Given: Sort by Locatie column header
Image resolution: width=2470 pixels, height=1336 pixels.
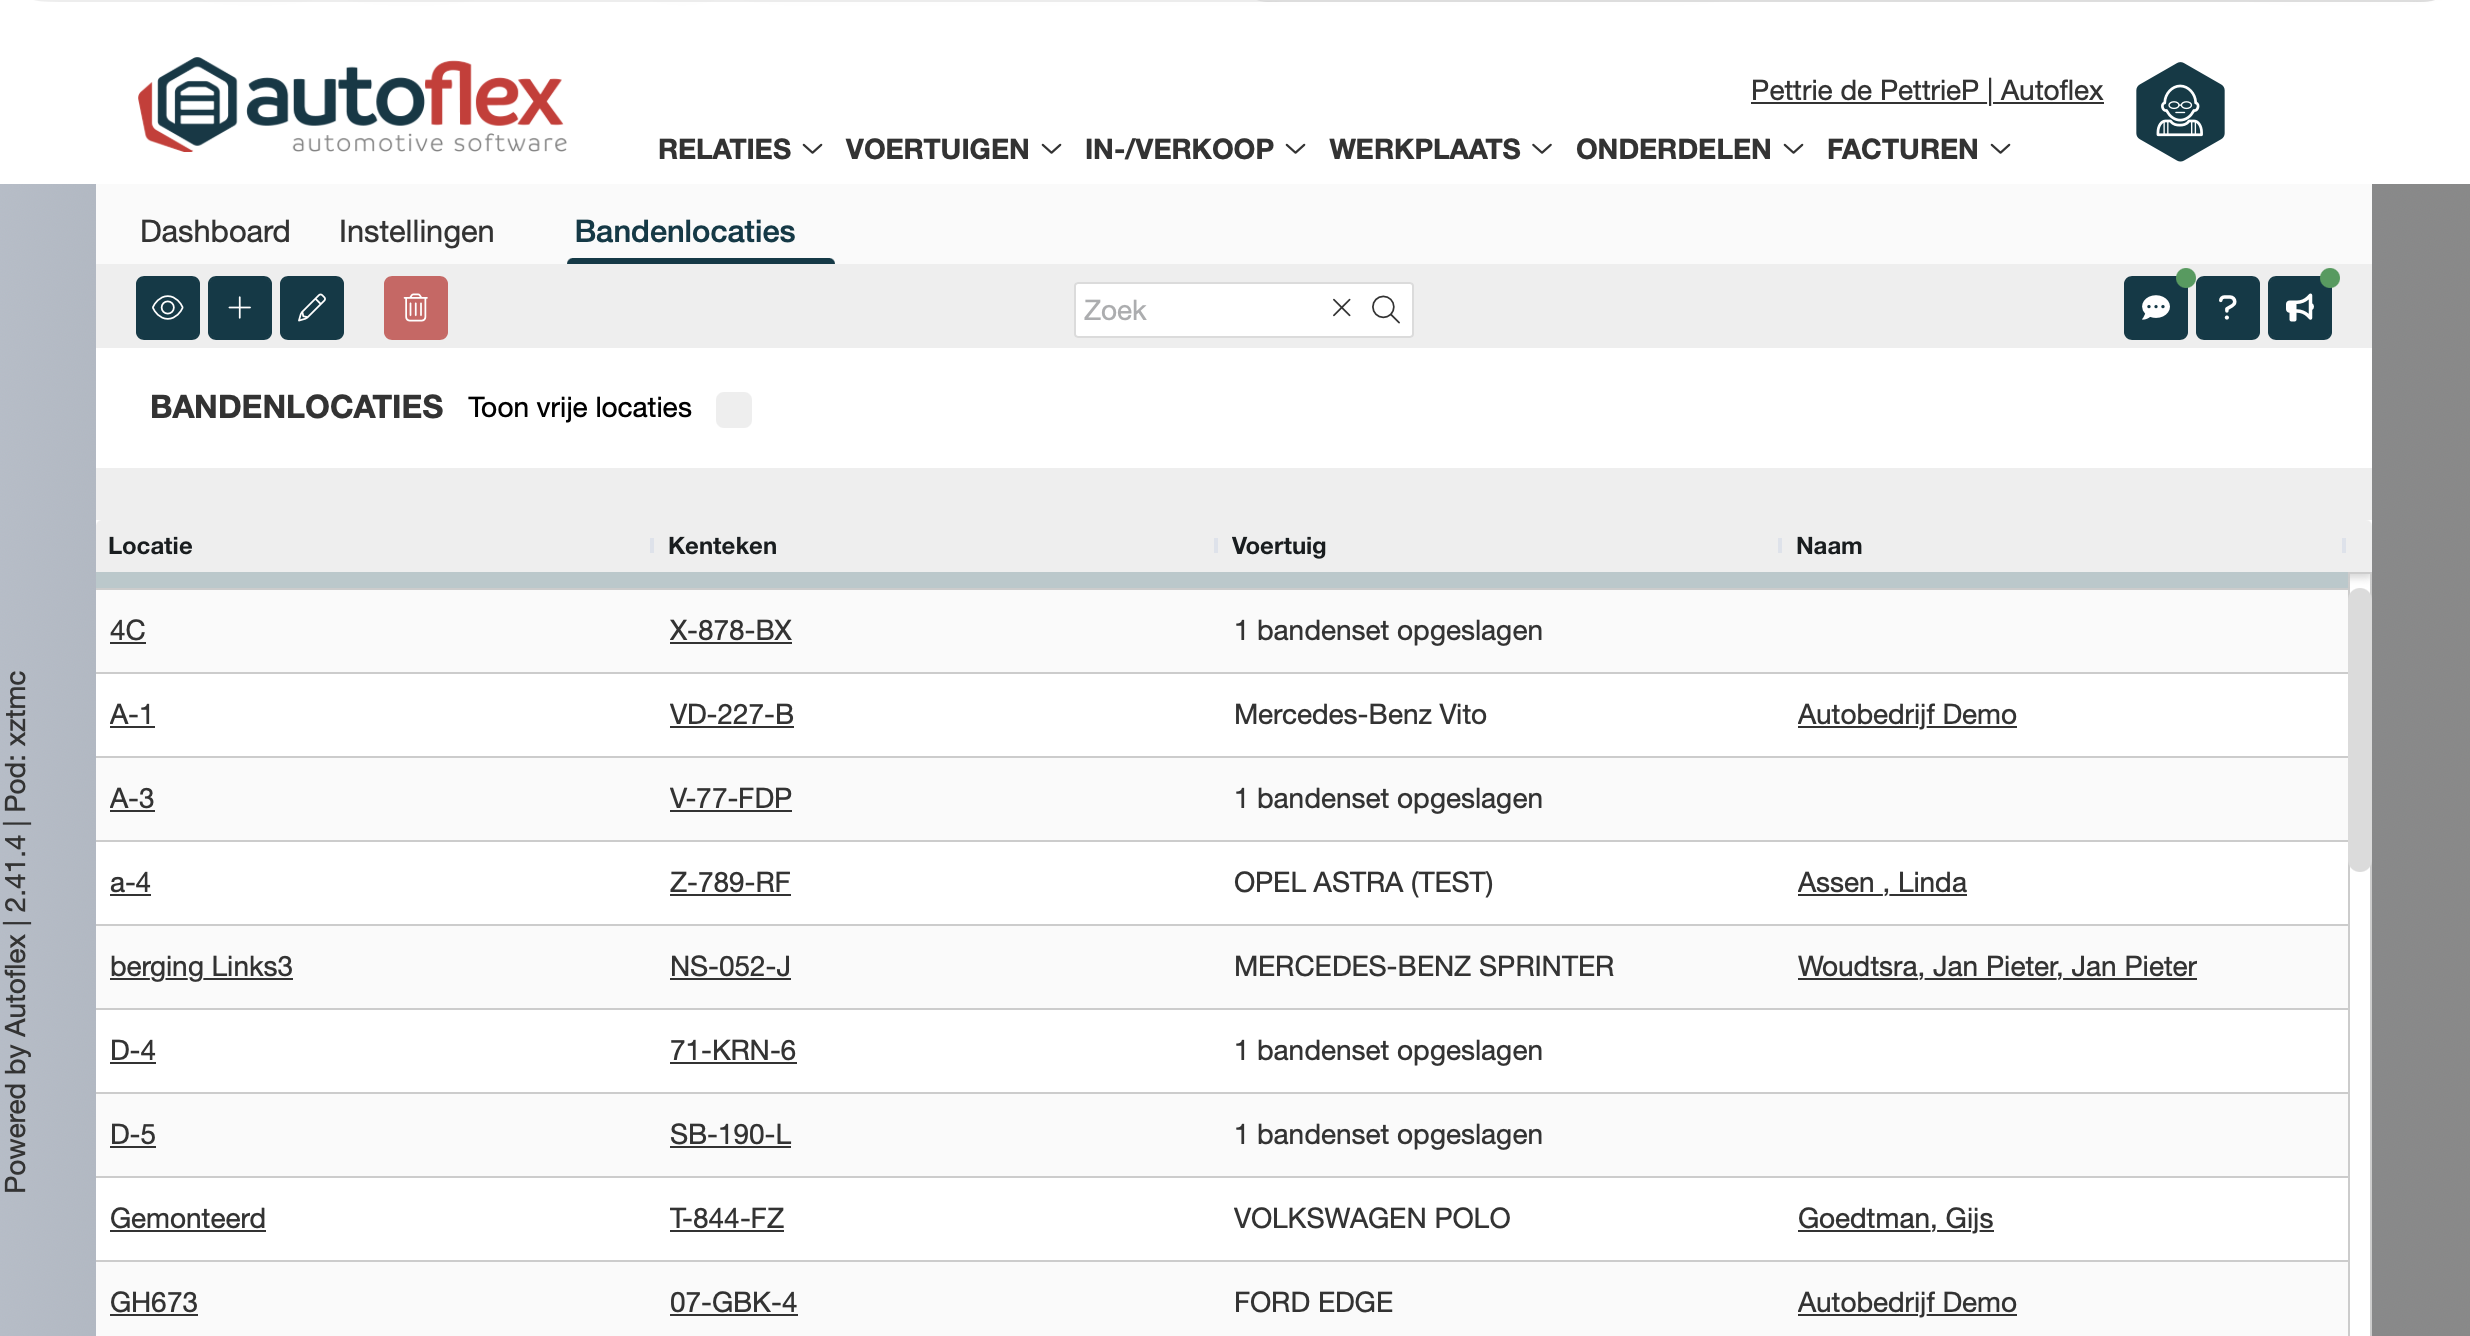Looking at the screenshot, I should click(150, 546).
